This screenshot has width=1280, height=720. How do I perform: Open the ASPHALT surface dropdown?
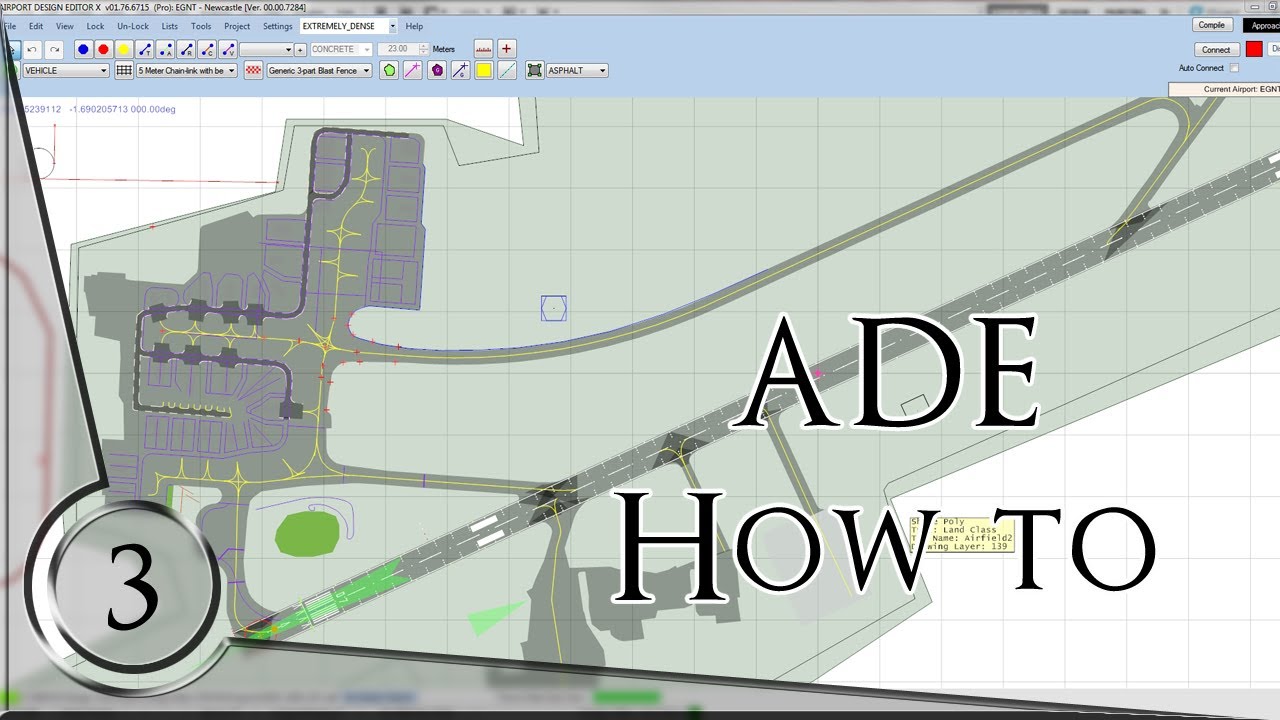(577, 71)
